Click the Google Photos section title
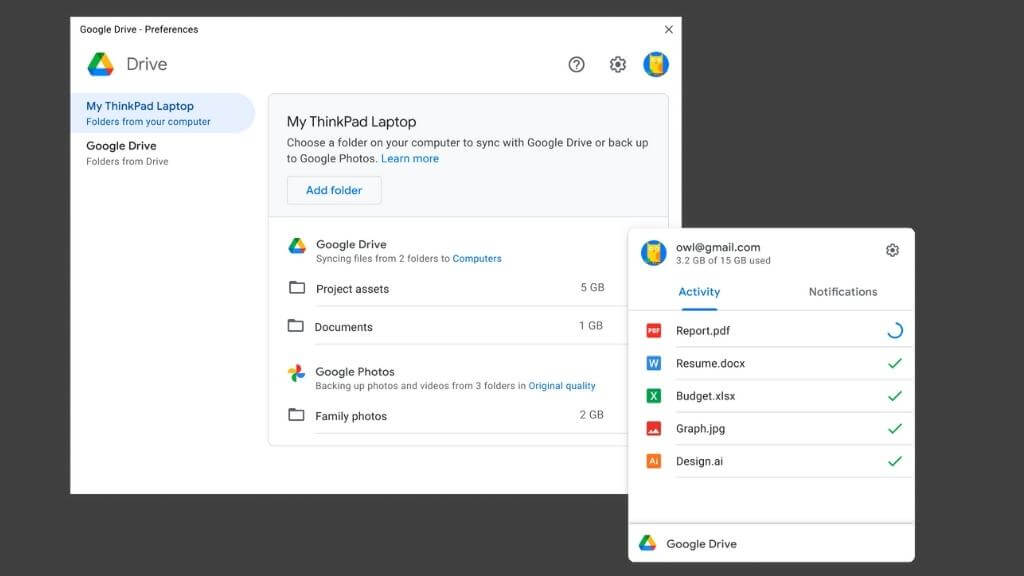 pos(355,372)
